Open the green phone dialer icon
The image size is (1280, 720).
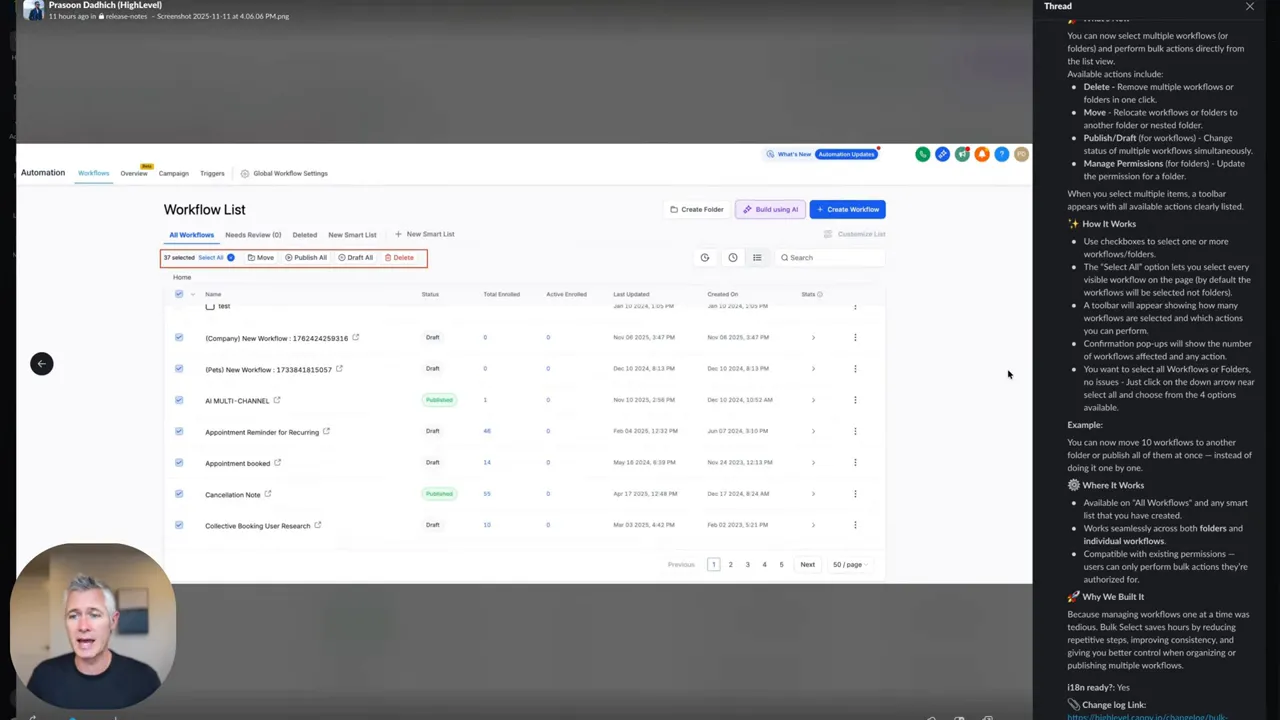[922, 153]
